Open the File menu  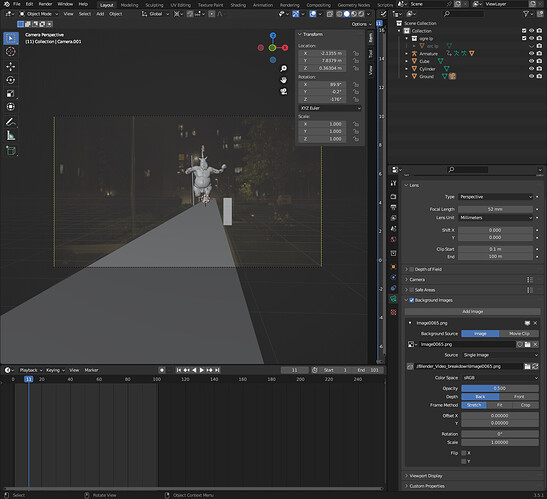[x=17, y=4]
